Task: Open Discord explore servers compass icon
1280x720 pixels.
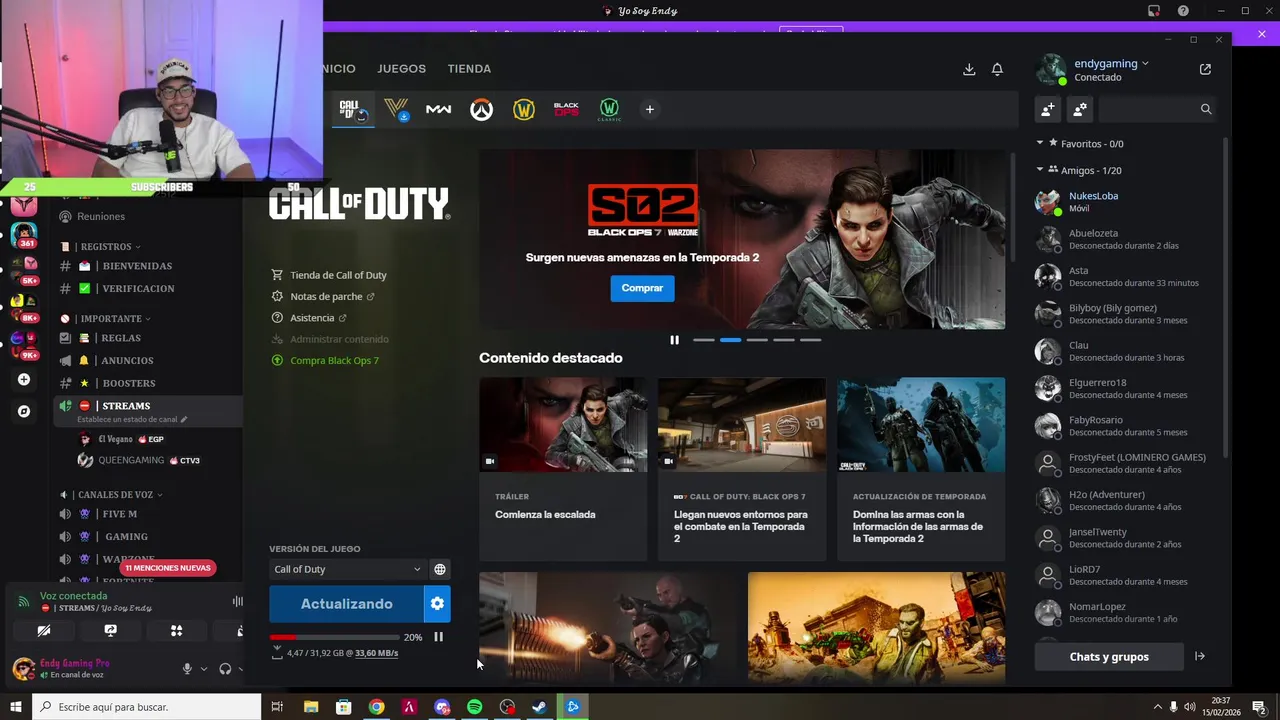Action: (x=24, y=411)
